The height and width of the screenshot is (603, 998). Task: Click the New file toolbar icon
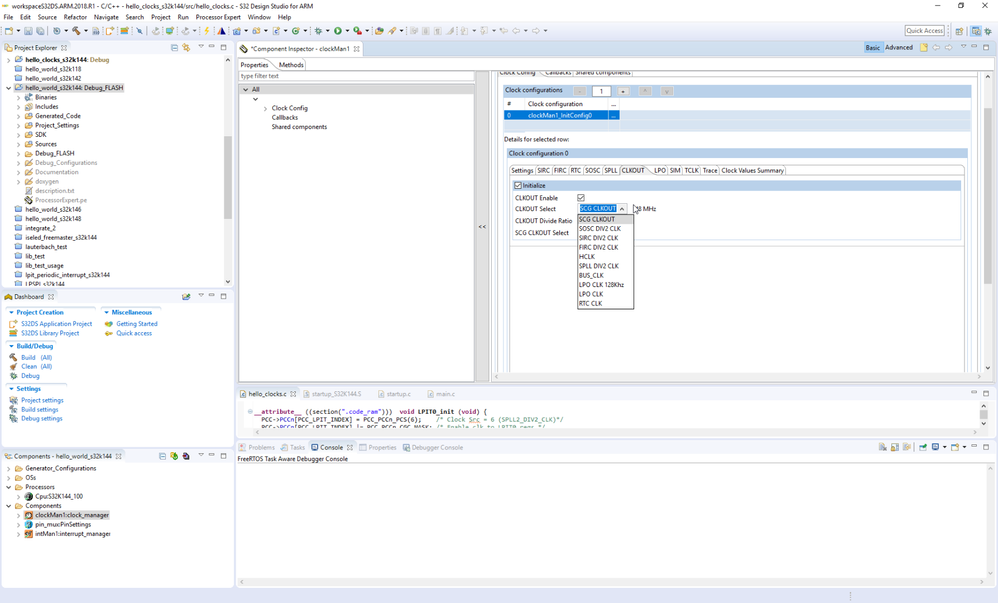tap(9, 31)
